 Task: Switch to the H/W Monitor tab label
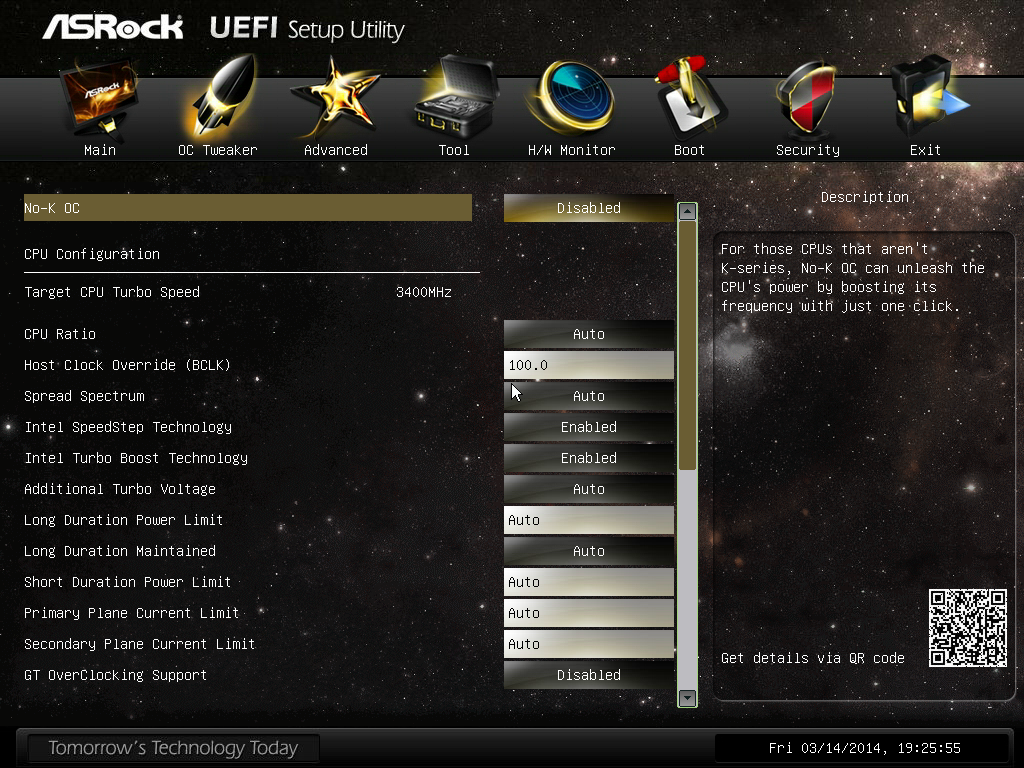point(571,150)
